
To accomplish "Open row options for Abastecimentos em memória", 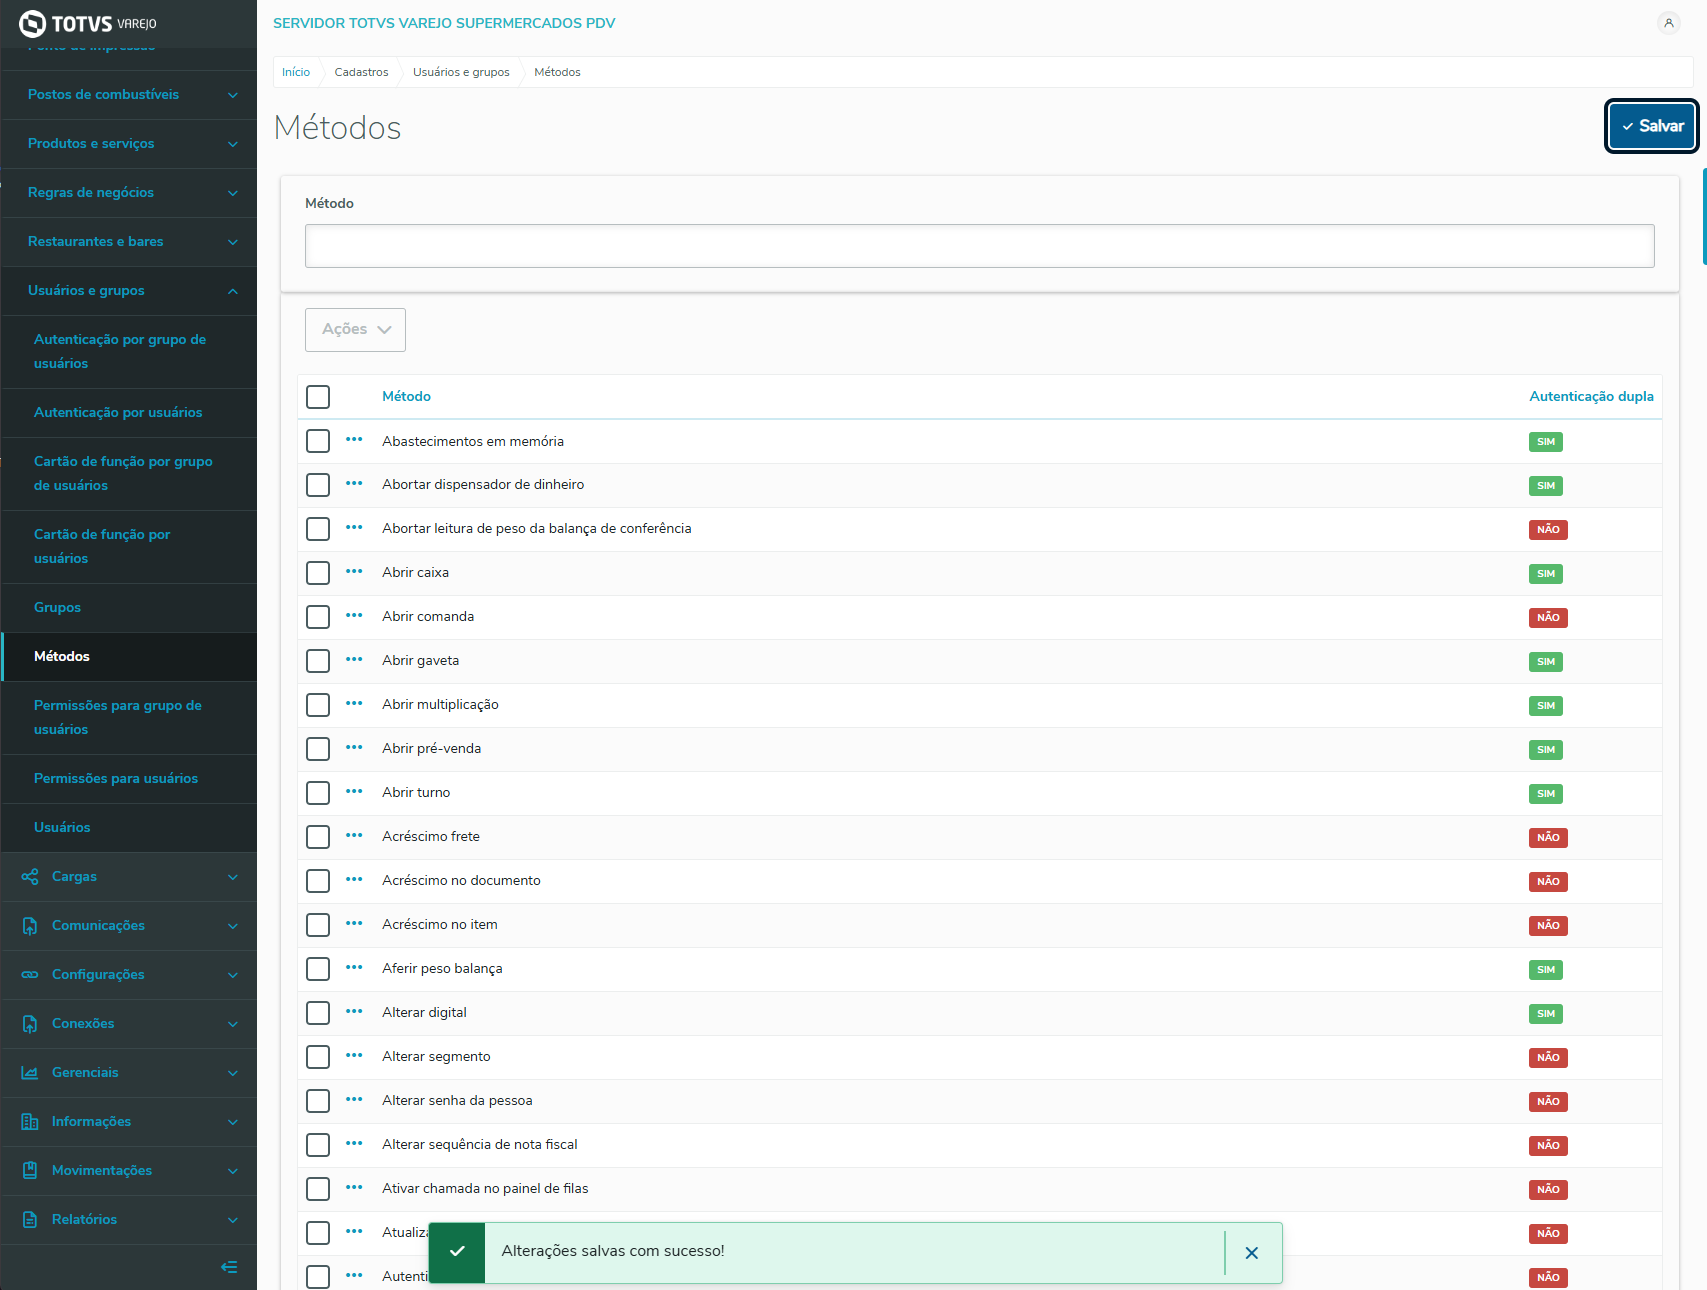I will point(354,440).
